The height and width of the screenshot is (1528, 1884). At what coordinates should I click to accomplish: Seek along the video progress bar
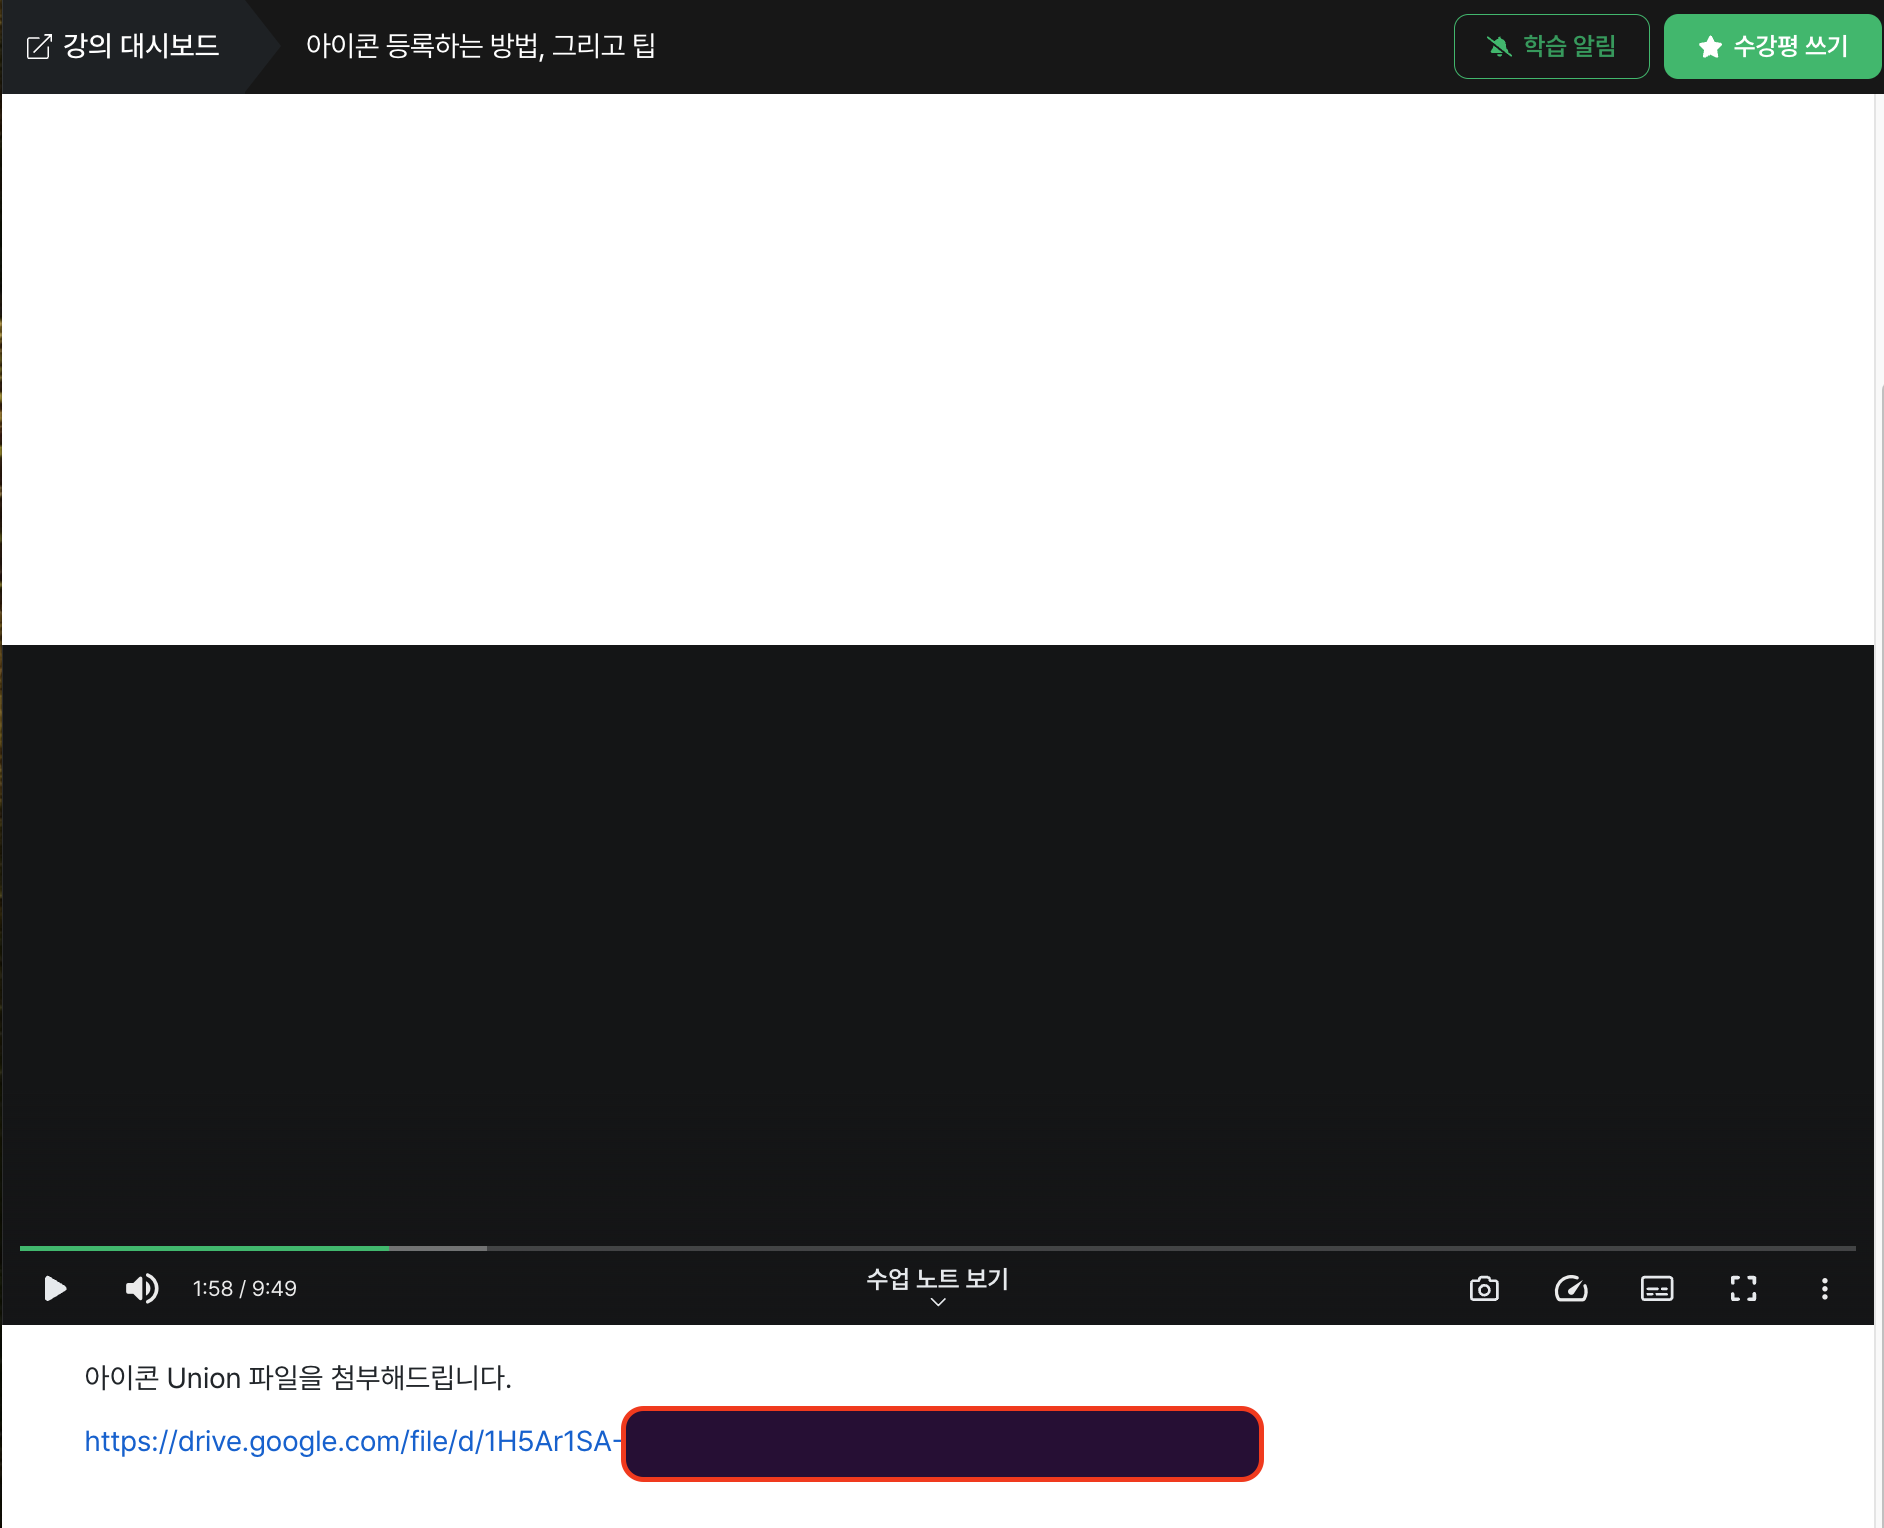pyautogui.click(x=937, y=1248)
